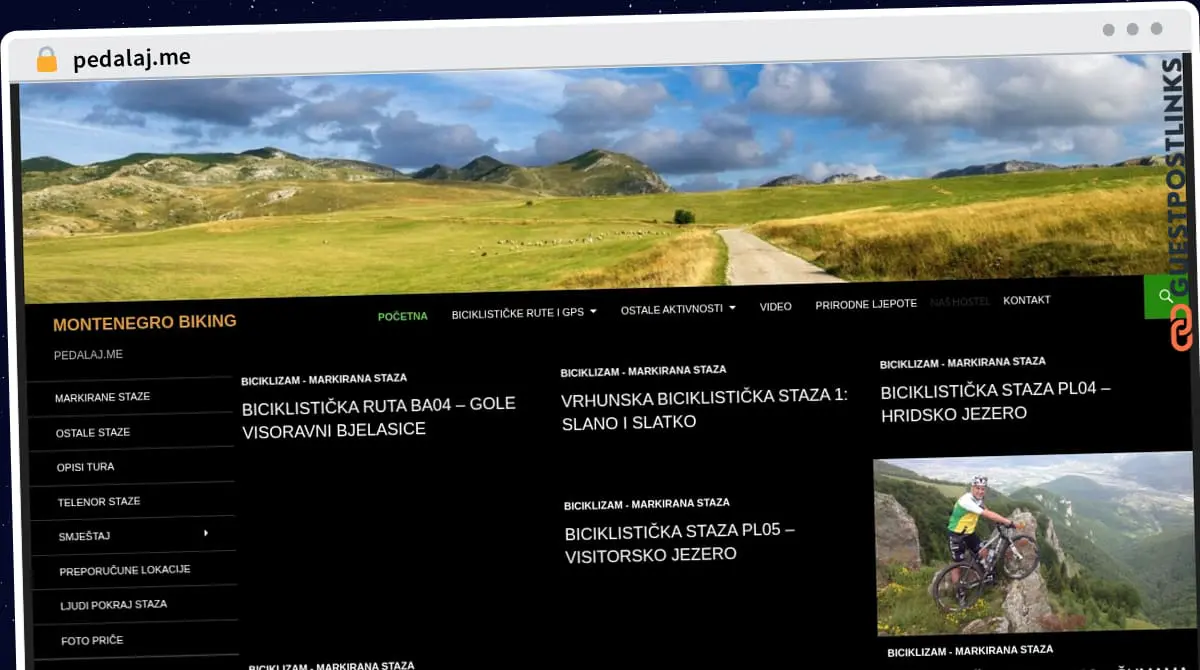Expand the Biciklističke rute i GPS dropdown
Screen dimensions: 1200x670
click(x=523, y=312)
